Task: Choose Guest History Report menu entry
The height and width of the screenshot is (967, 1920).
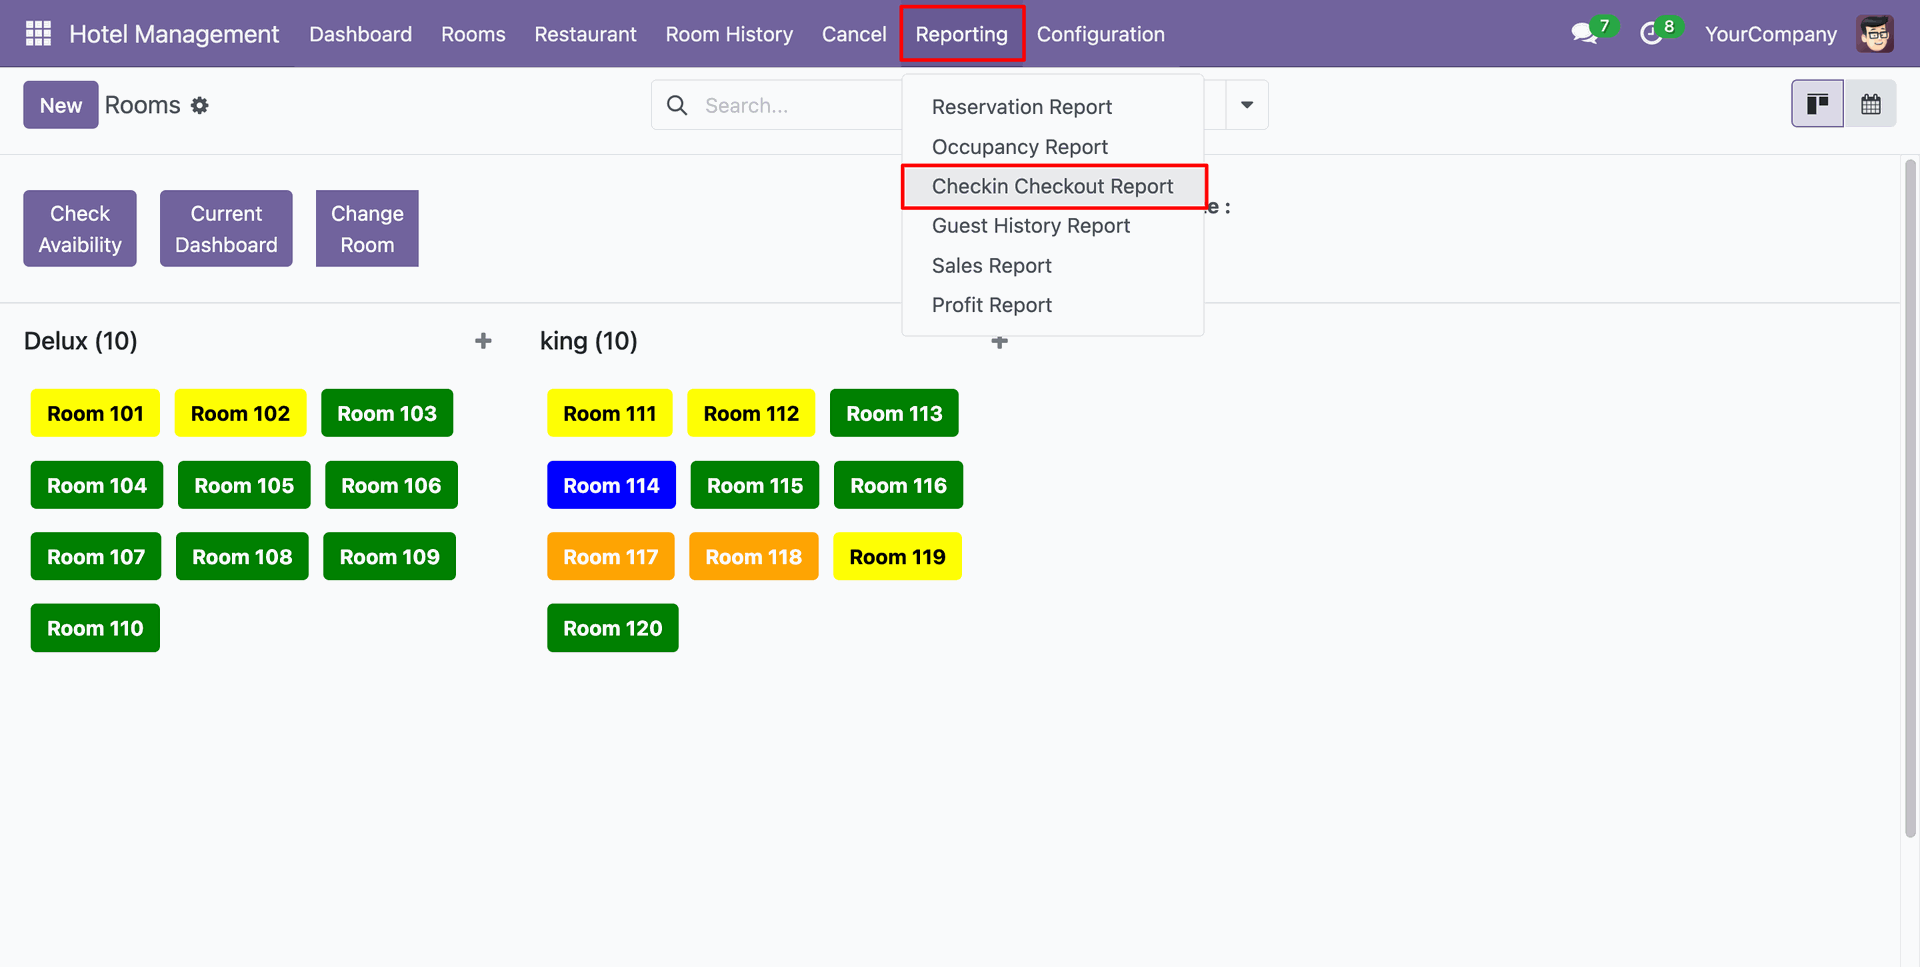Action: coord(1030,226)
